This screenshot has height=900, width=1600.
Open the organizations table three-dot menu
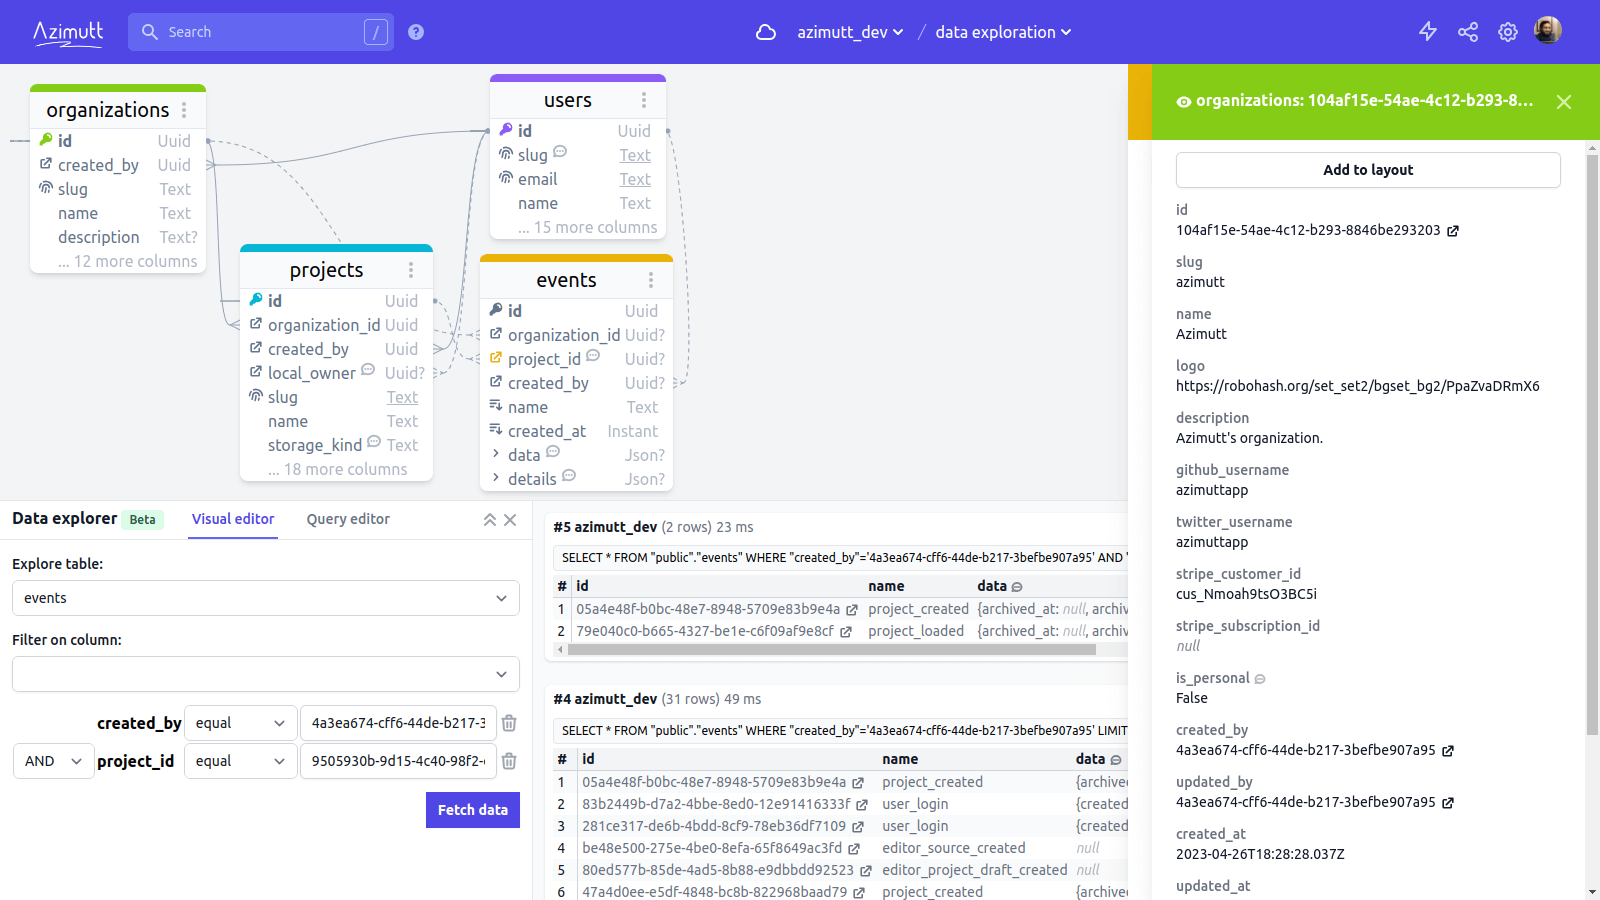pyautogui.click(x=184, y=110)
